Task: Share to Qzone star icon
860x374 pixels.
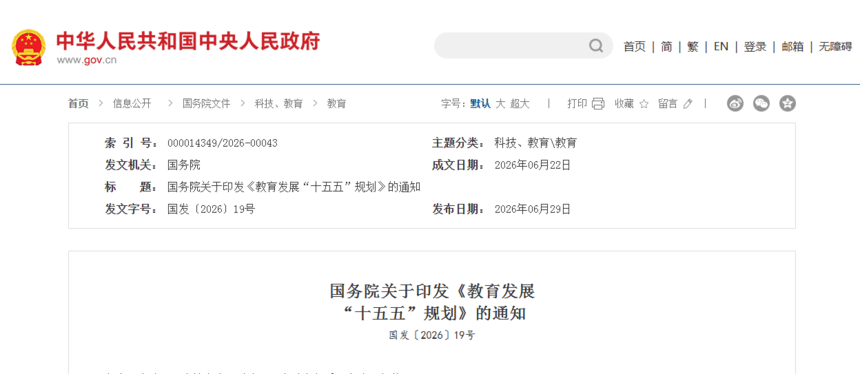Action: click(x=788, y=103)
